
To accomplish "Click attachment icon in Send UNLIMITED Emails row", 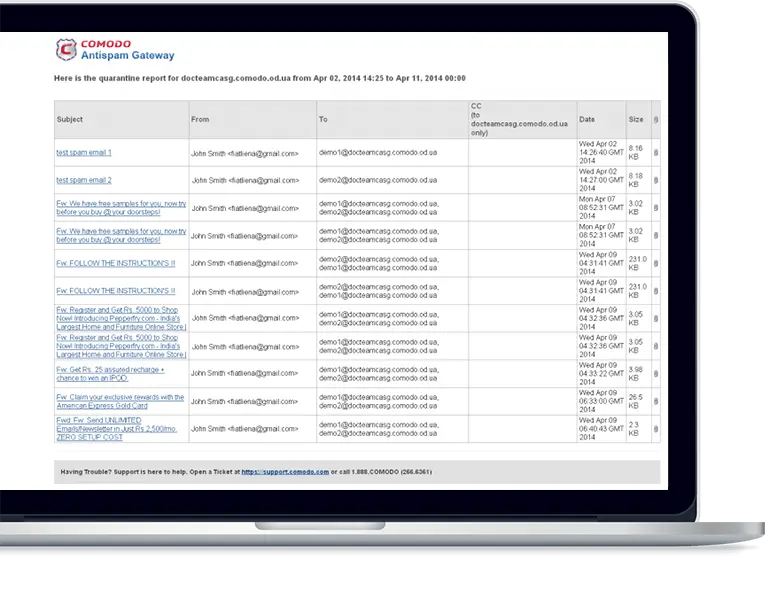I will pos(656,429).
